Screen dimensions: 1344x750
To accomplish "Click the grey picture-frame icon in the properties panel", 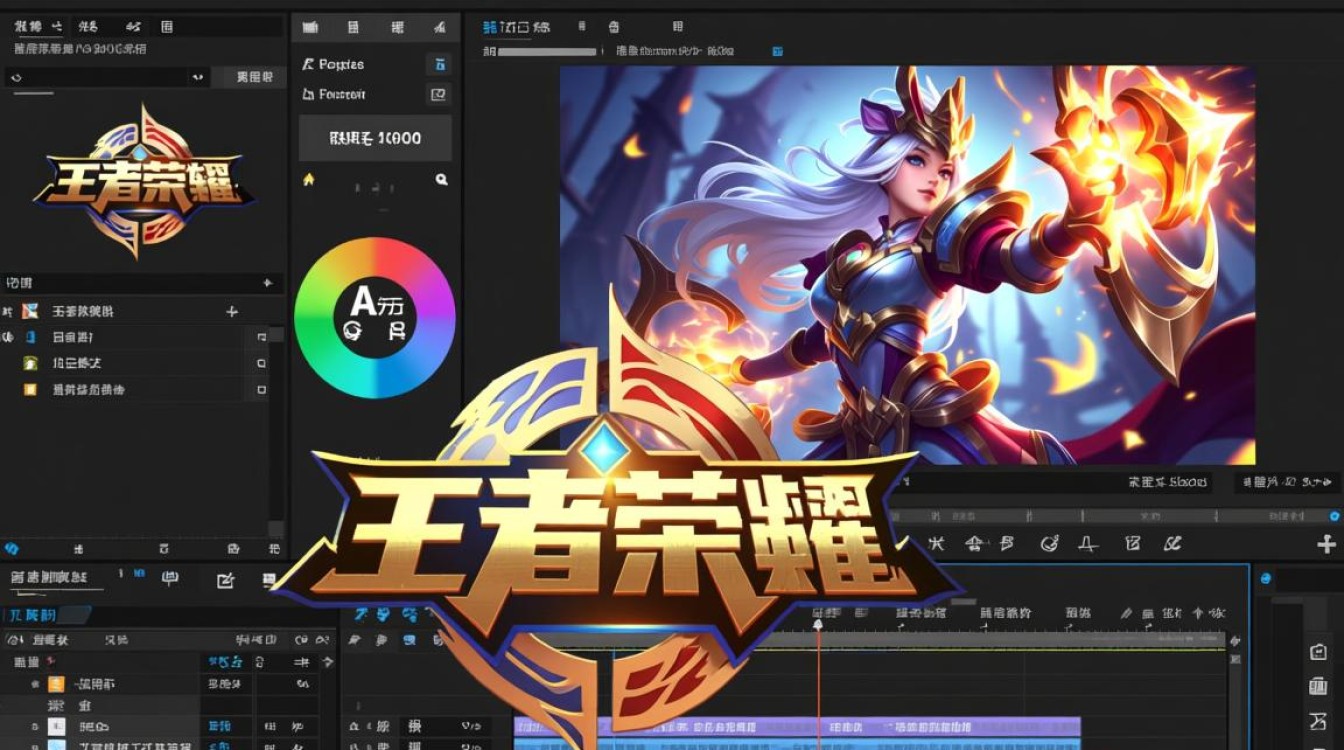I will point(438,94).
